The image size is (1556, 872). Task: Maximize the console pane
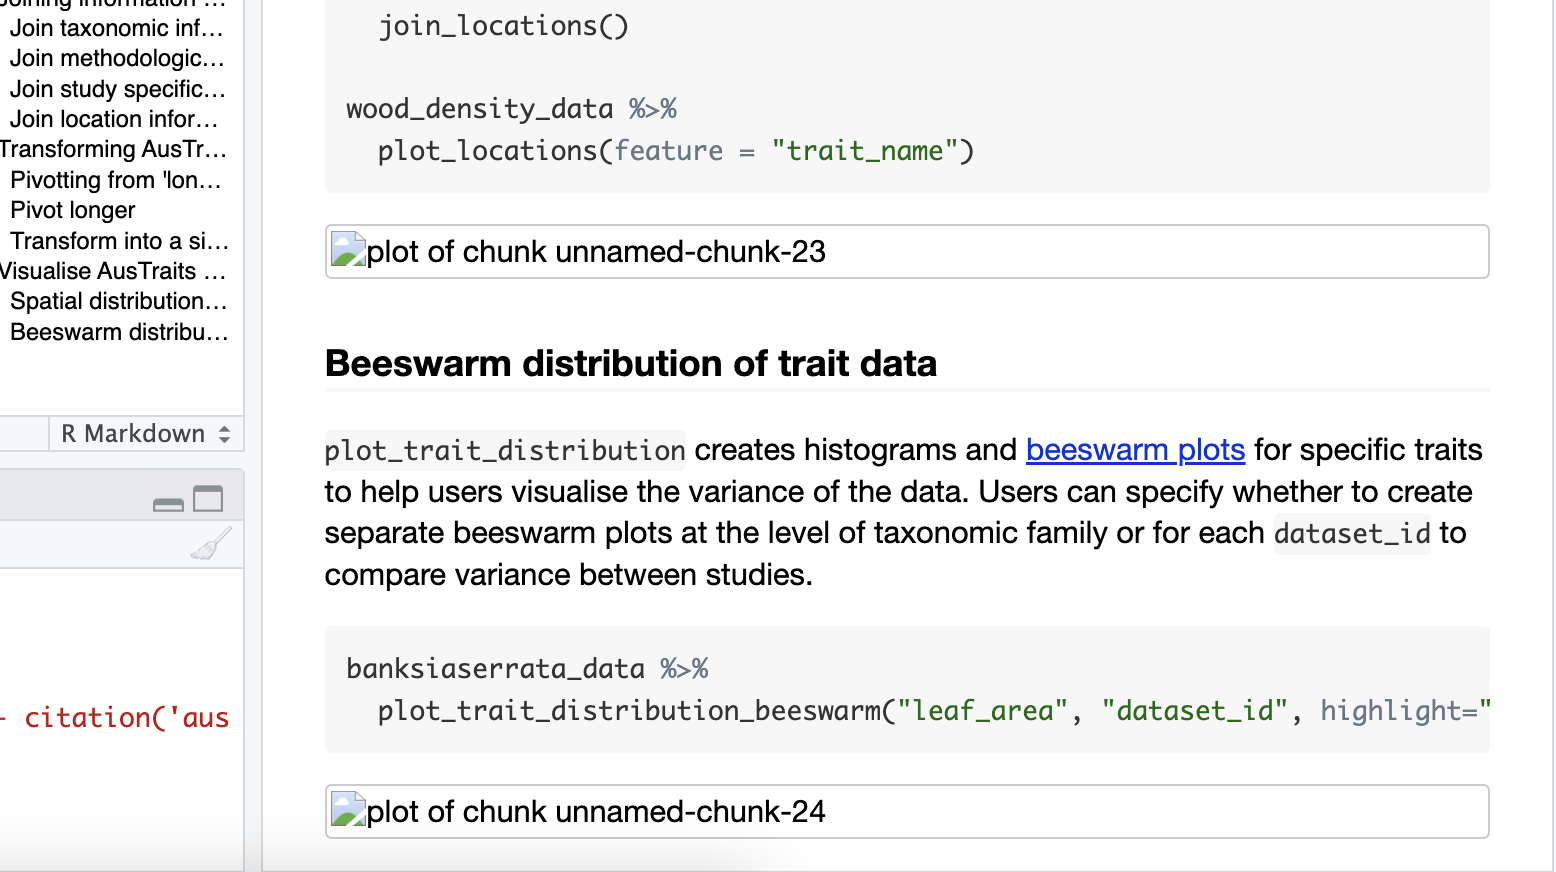[x=208, y=498]
